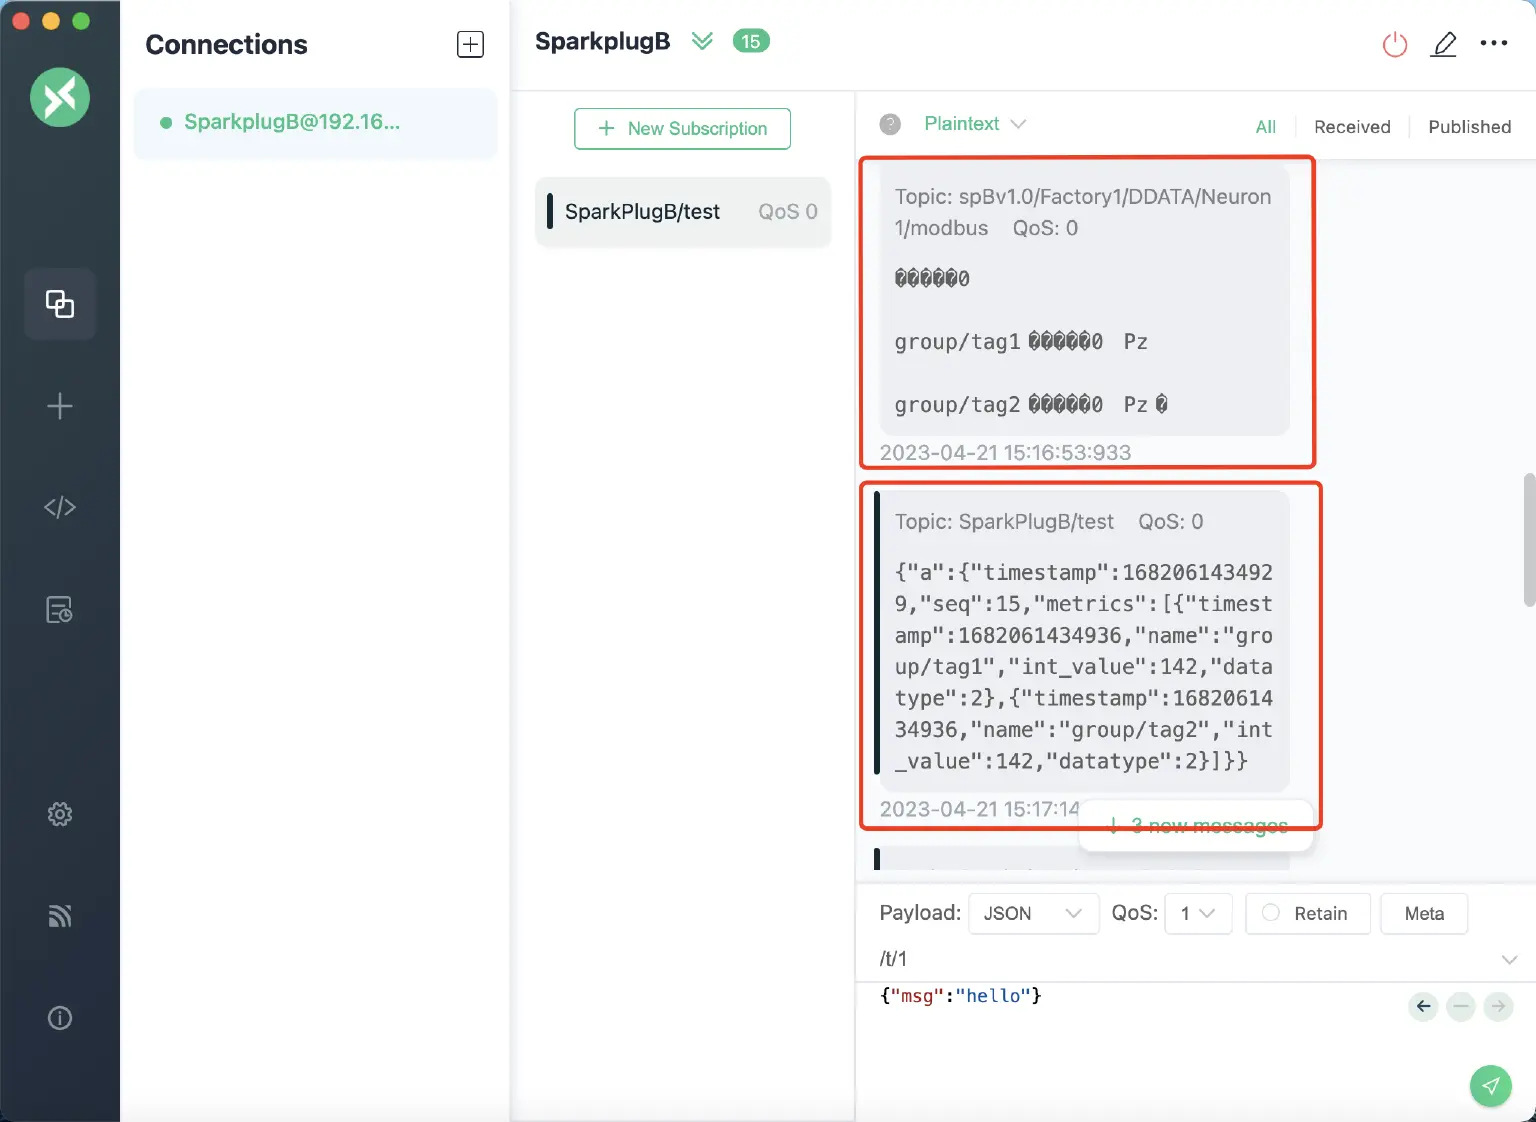Image resolution: width=1536 pixels, height=1122 pixels.
Task: Expand the Plaintext format dropdown
Action: [x=975, y=124]
